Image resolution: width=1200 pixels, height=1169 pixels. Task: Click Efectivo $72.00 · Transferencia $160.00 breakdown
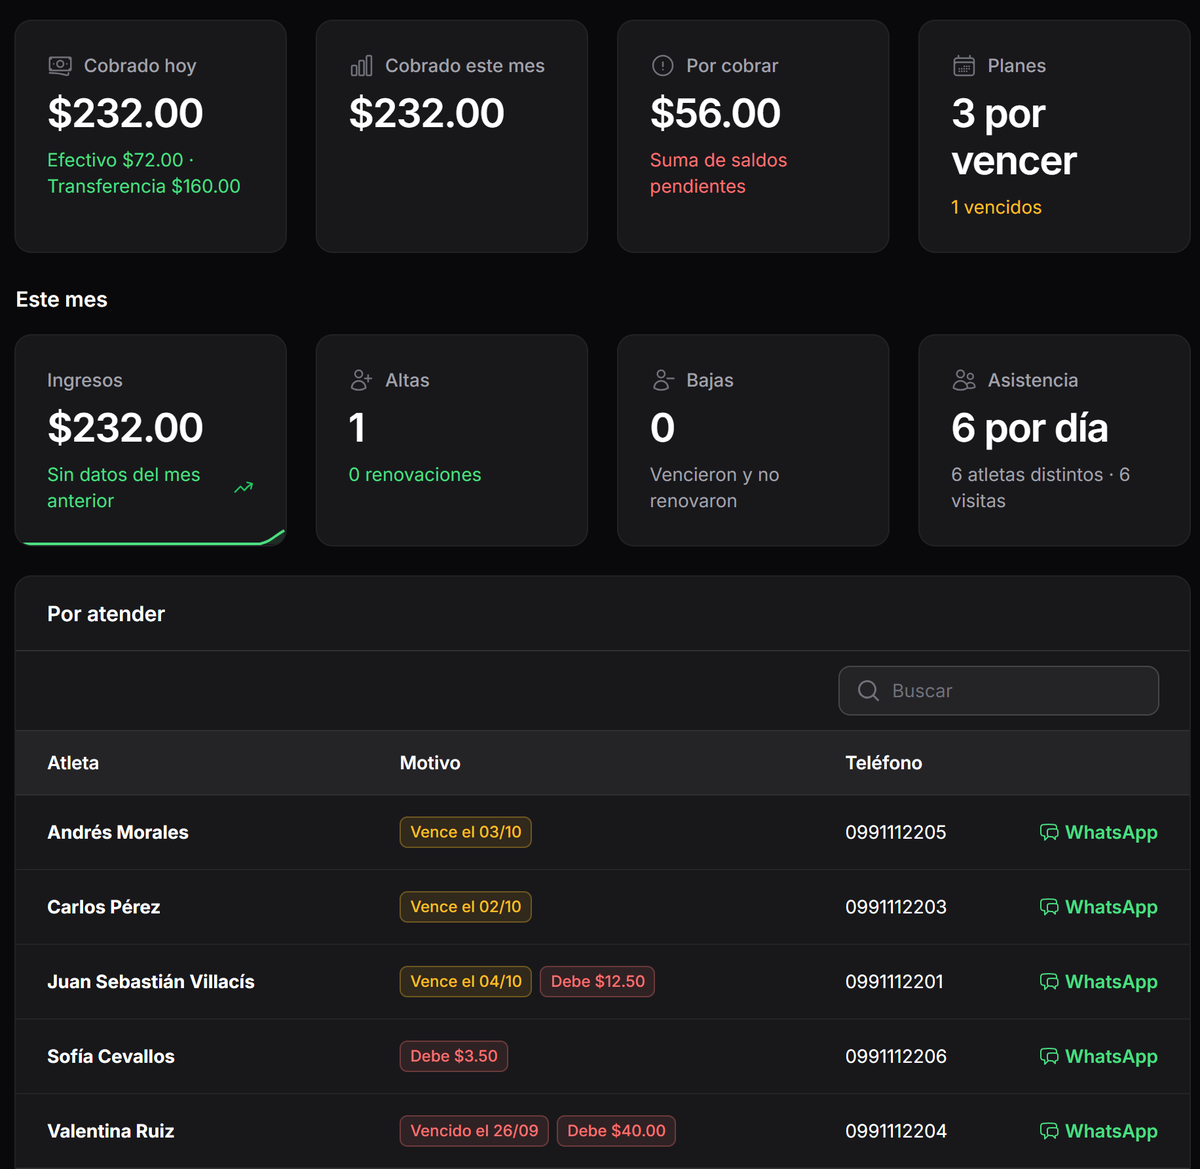point(144,173)
